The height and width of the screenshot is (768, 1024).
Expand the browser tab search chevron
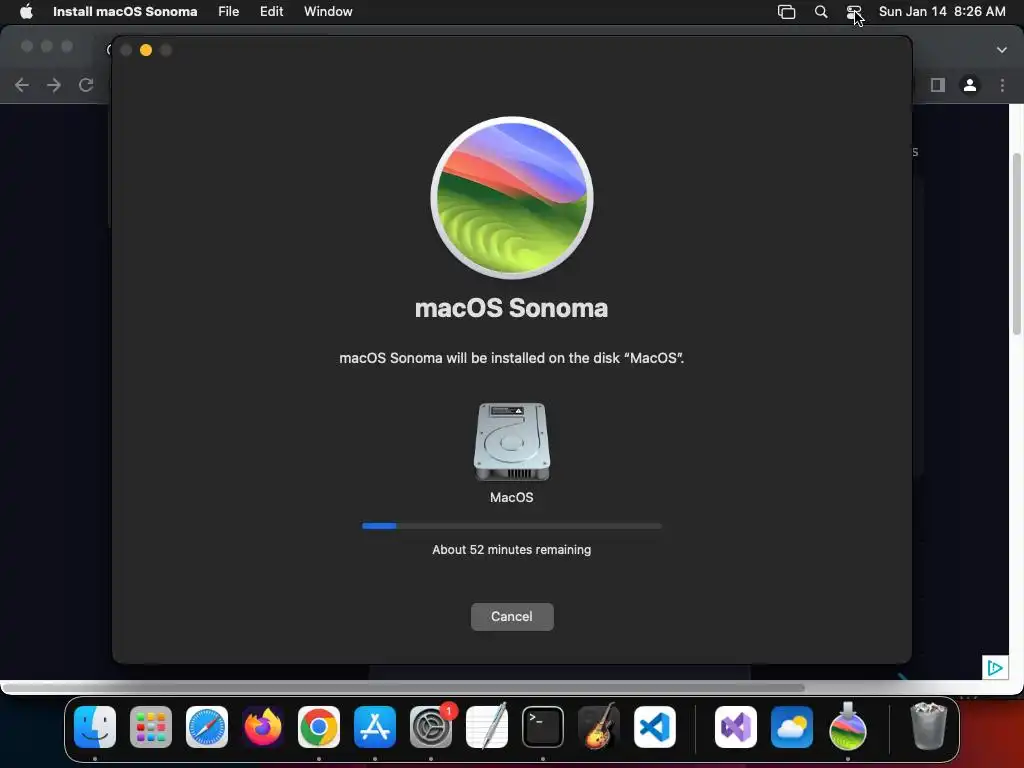coord(1002,50)
